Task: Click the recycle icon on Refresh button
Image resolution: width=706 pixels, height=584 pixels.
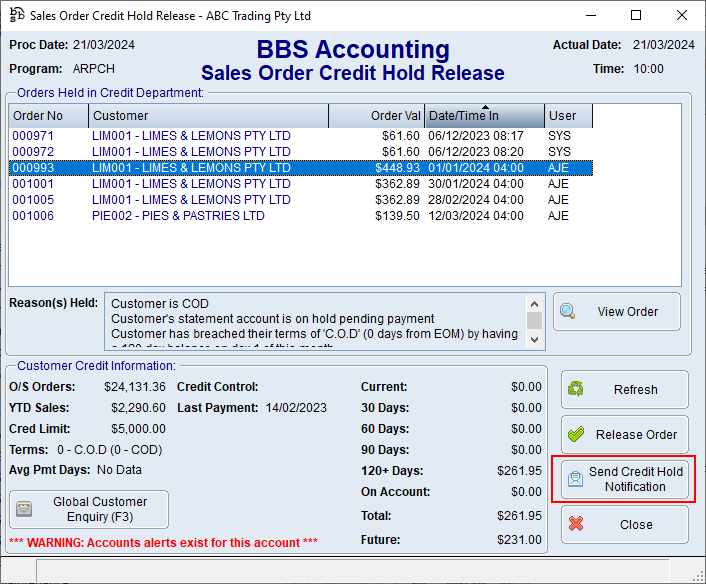Action: [575, 390]
